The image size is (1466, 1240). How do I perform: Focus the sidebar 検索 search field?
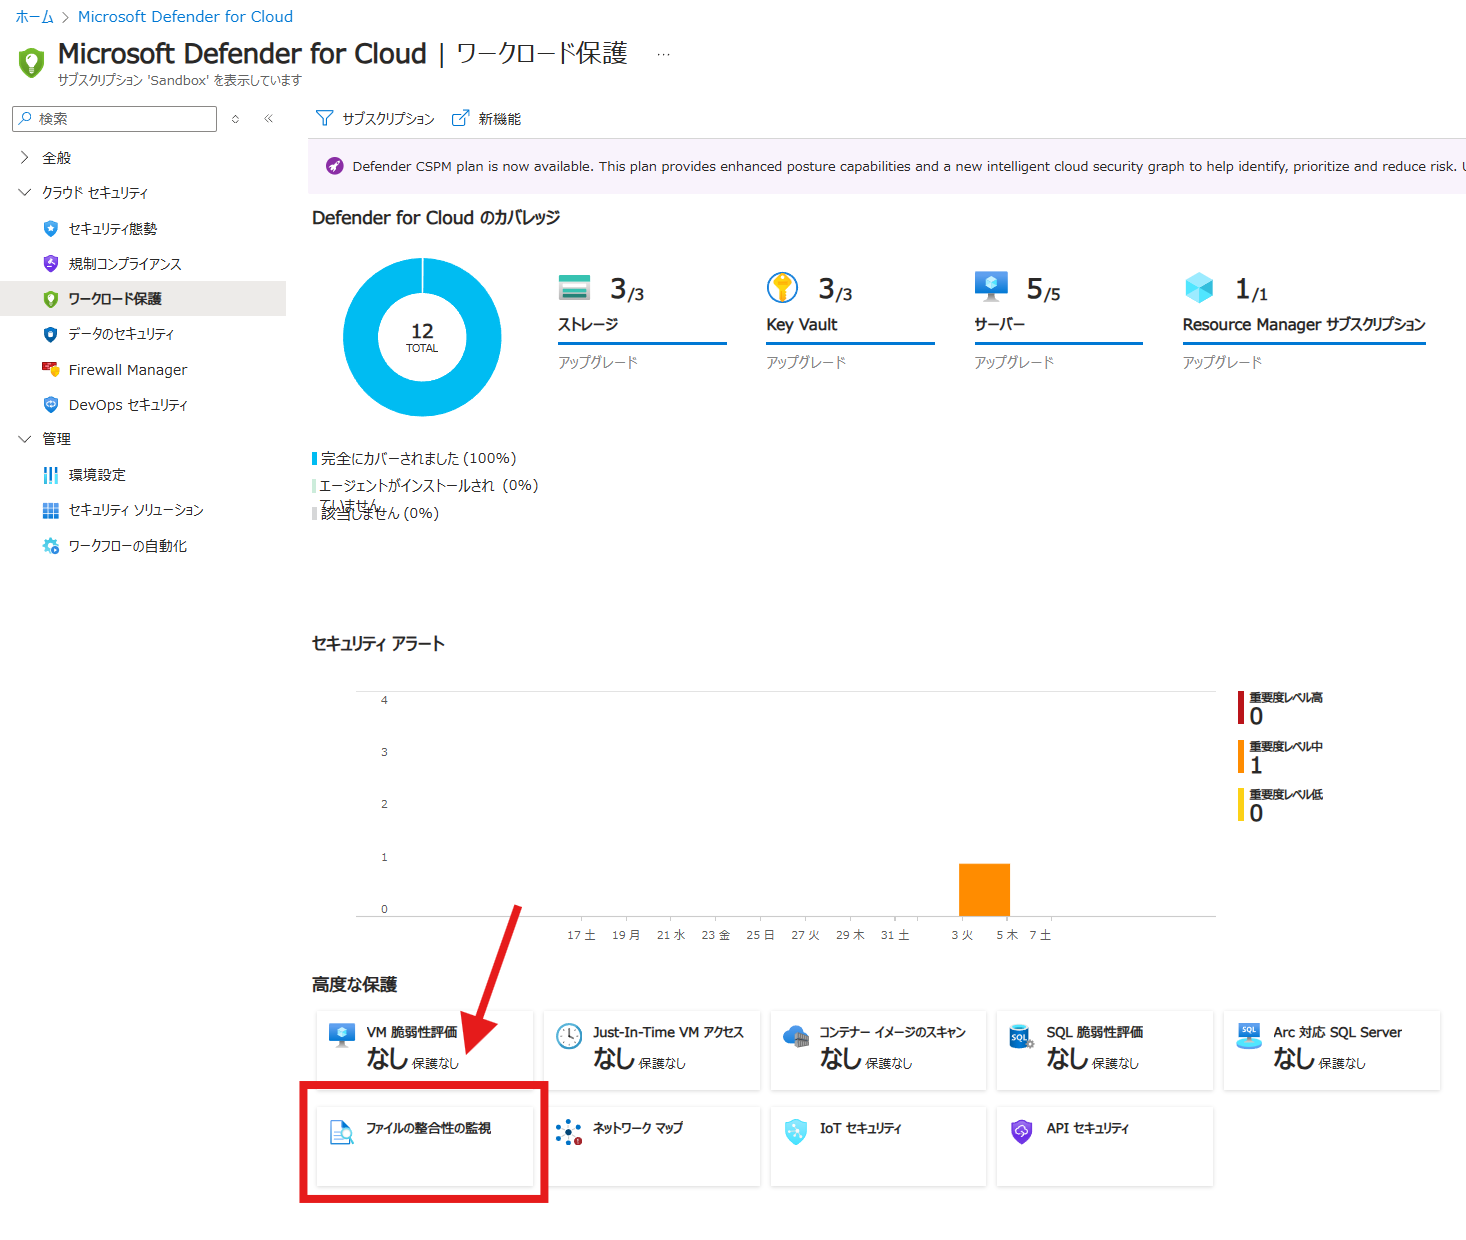pyautogui.click(x=114, y=119)
